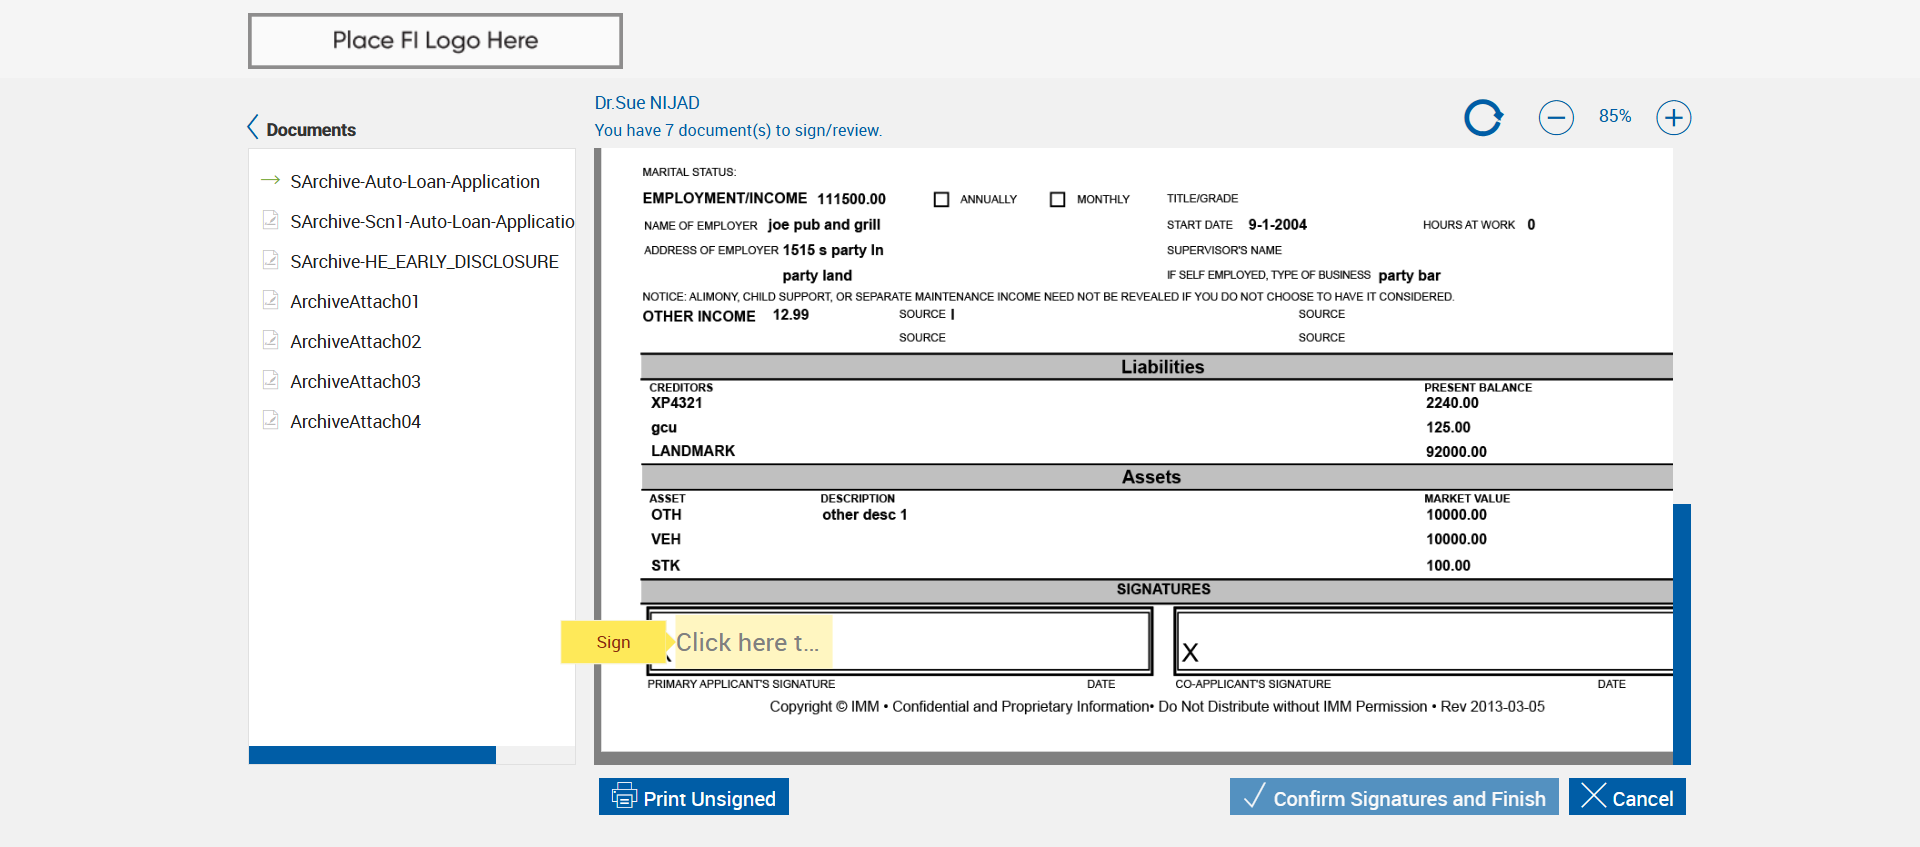Click the document icon beside ArchiveAttach04

[270, 420]
